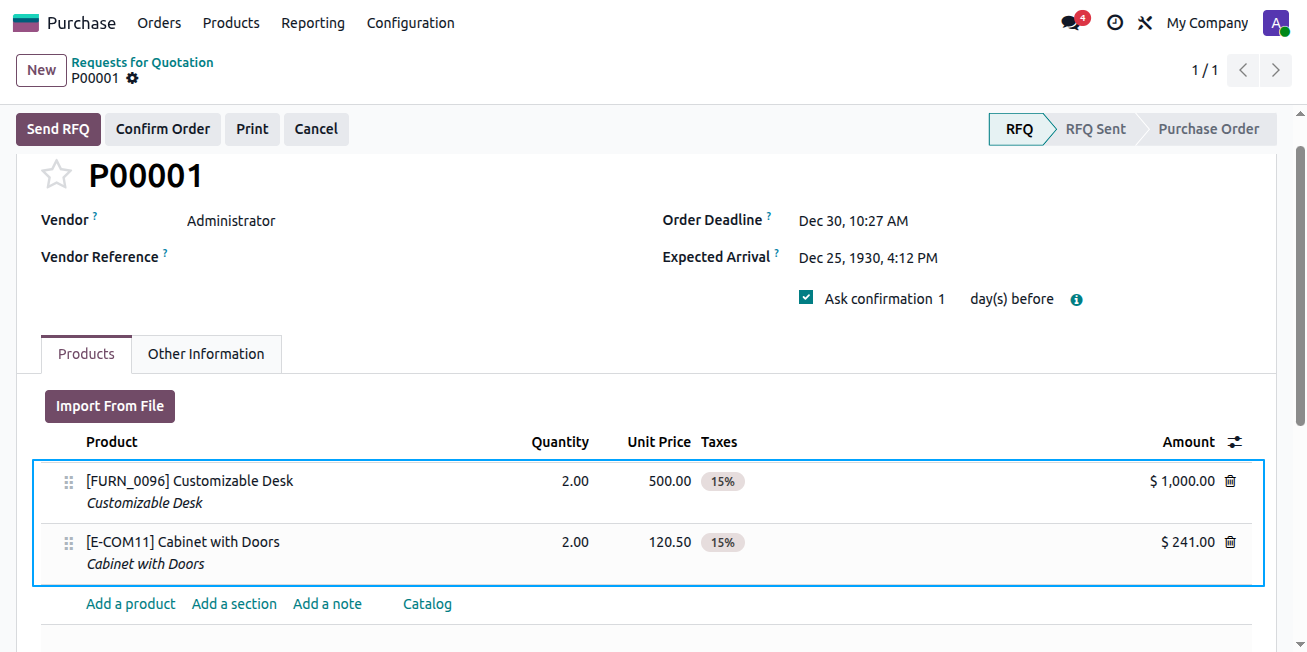Click the Print button
This screenshot has height=652, width=1307.
252,129
